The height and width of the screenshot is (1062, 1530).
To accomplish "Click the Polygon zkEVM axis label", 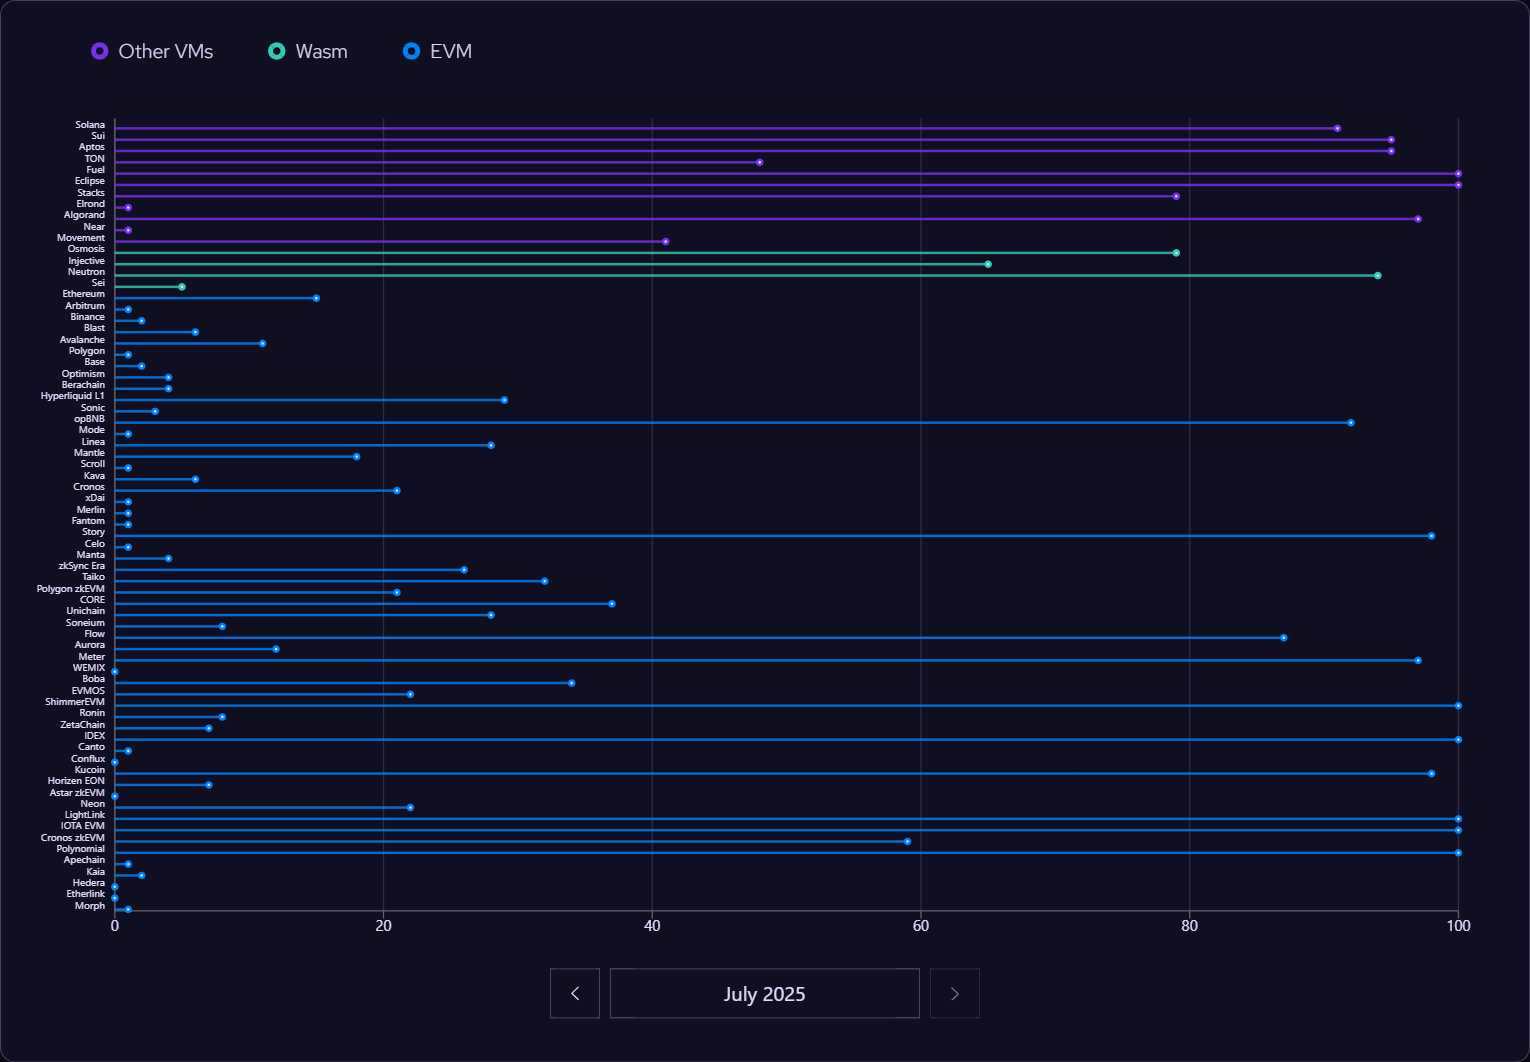I will coord(71,589).
